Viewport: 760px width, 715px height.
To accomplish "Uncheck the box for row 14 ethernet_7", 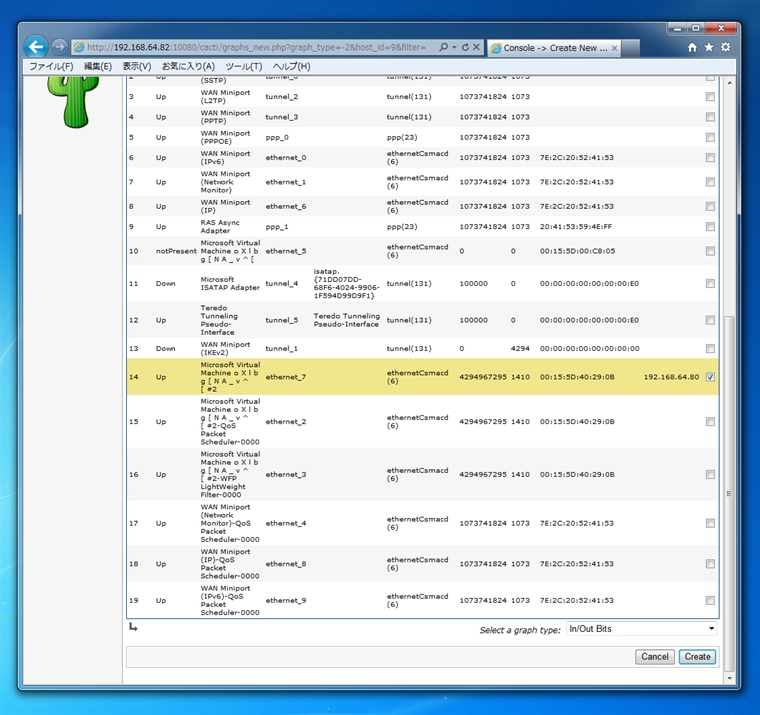I will tap(710, 377).
